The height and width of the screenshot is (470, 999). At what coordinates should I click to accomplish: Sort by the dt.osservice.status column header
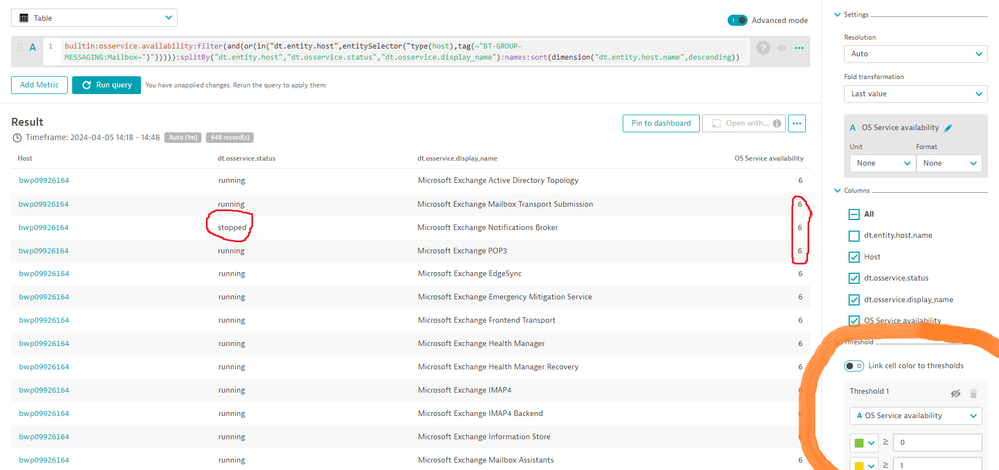point(248,159)
